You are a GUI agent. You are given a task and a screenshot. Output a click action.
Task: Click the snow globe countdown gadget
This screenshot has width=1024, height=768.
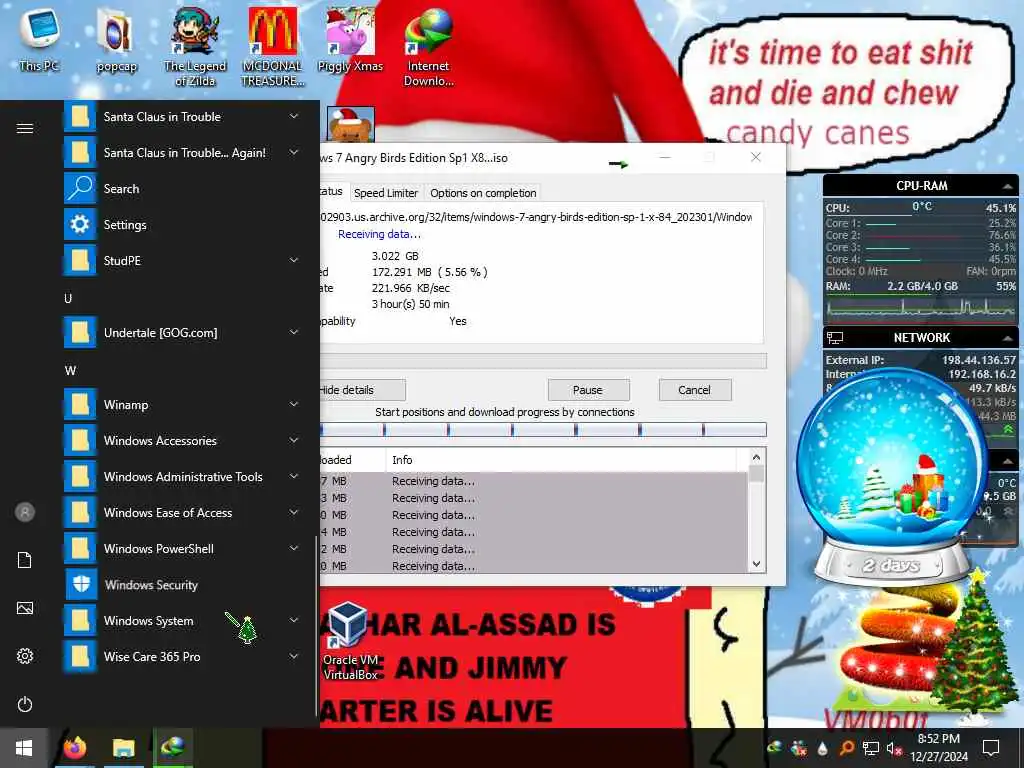pyautogui.click(x=891, y=477)
